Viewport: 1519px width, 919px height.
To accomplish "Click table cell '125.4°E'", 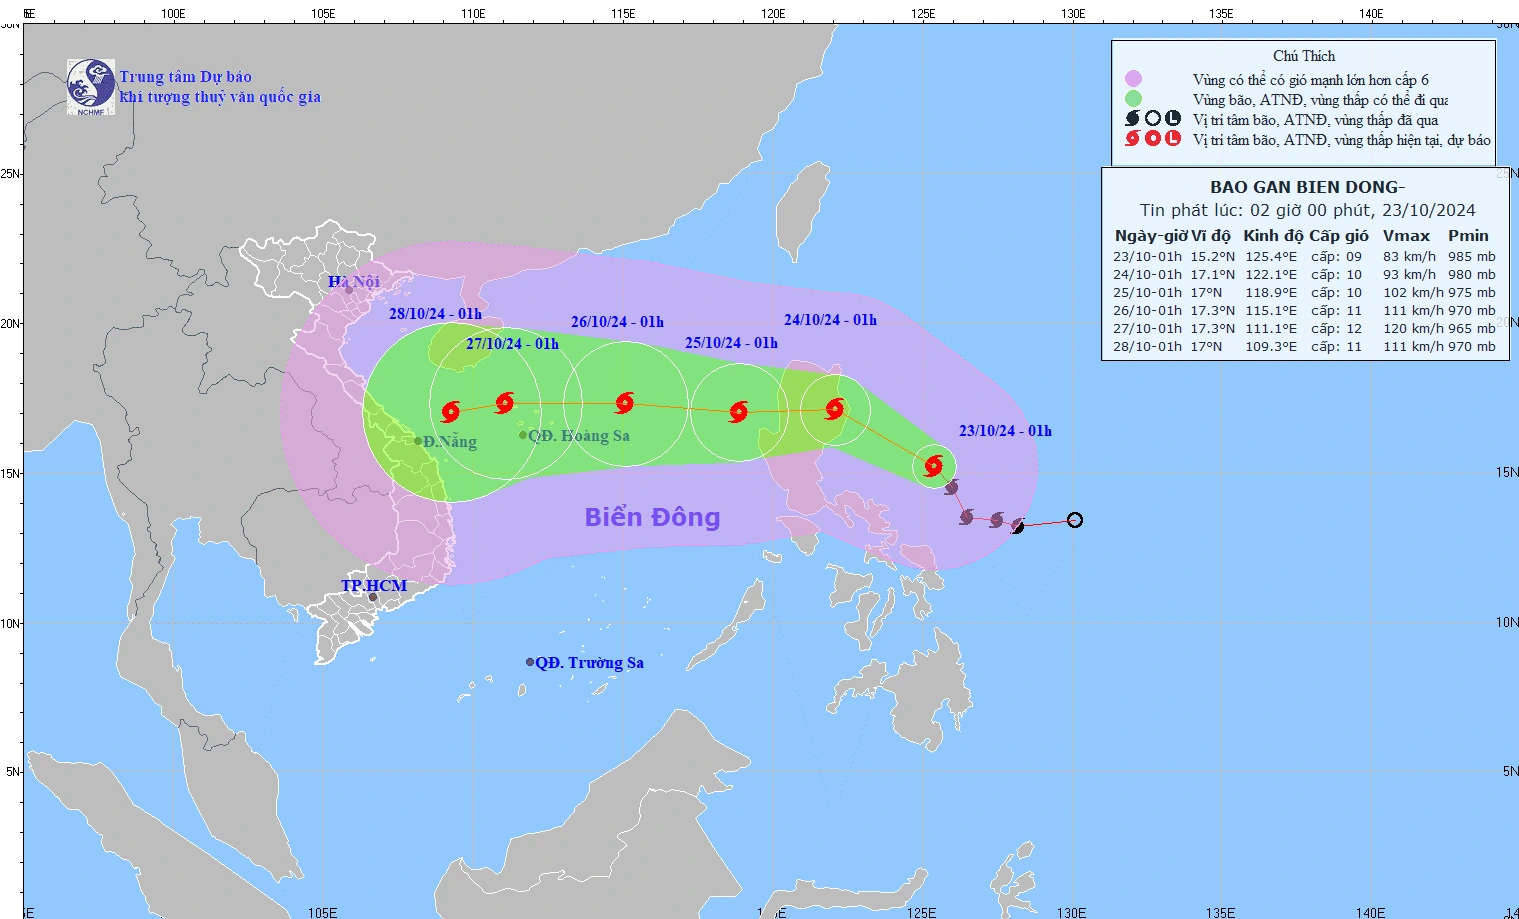I will [1271, 256].
